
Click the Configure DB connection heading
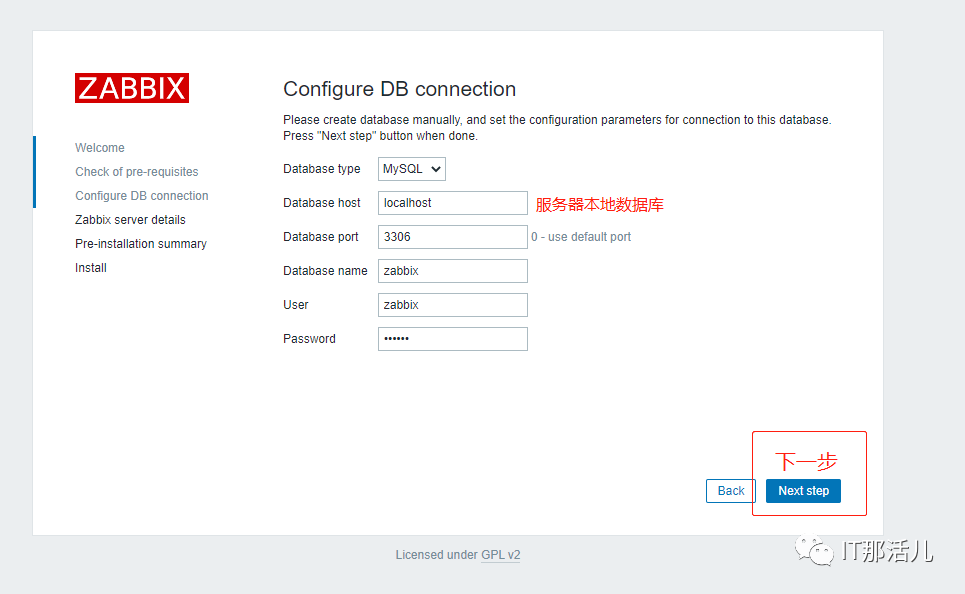399,89
